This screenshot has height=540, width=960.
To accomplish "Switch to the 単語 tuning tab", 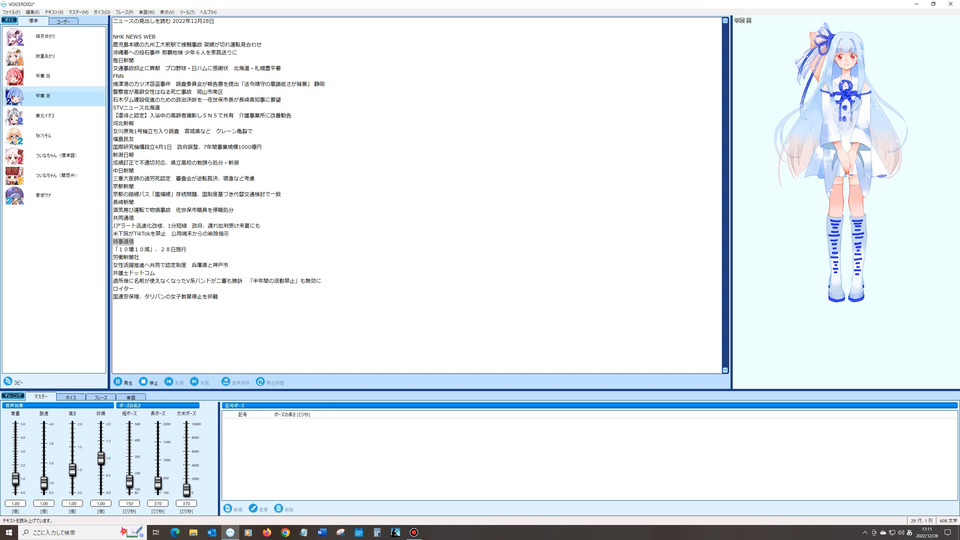I will [130, 397].
